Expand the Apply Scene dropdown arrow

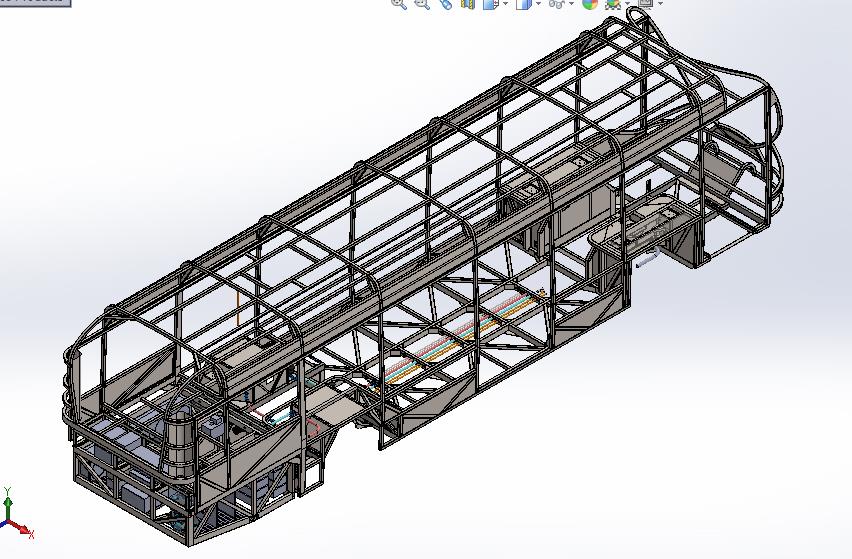(x=628, y=3)
